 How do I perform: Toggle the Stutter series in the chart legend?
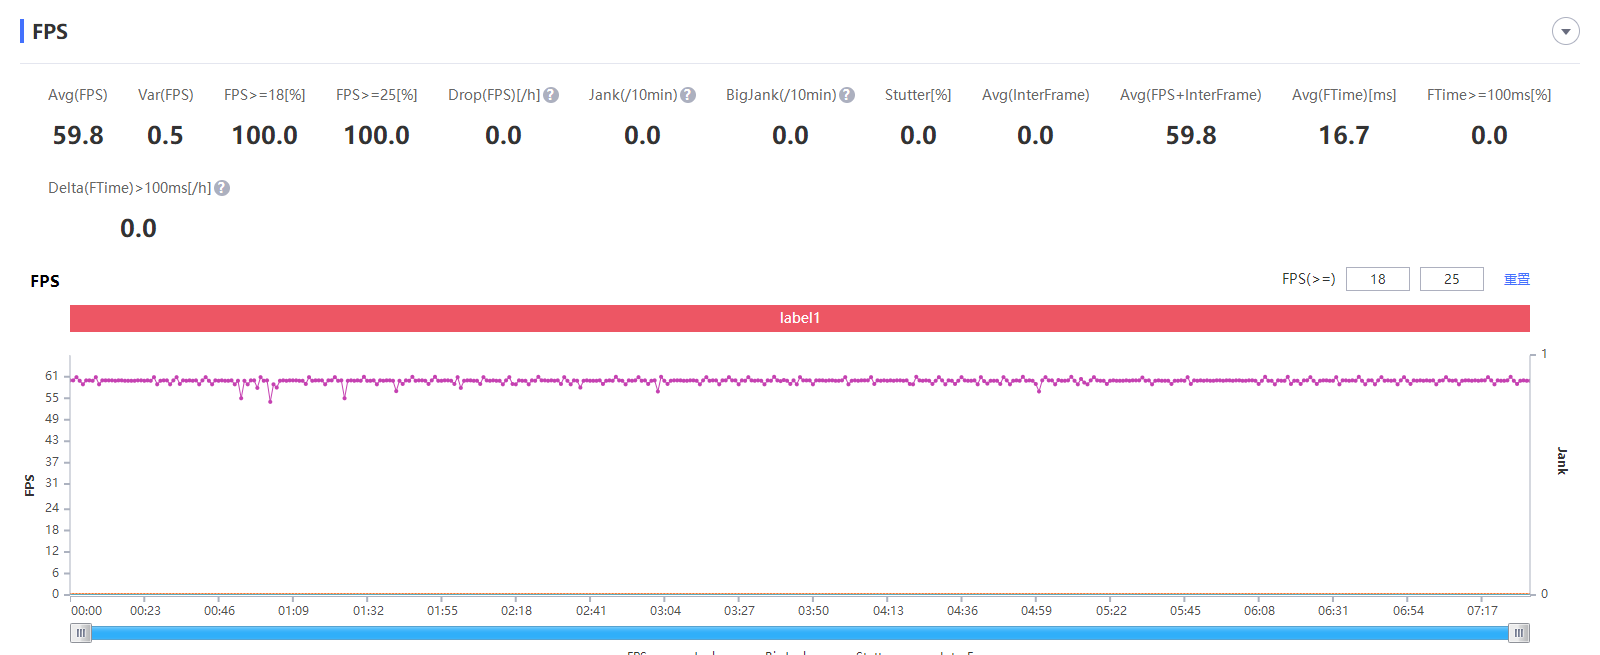pos(870,652)
